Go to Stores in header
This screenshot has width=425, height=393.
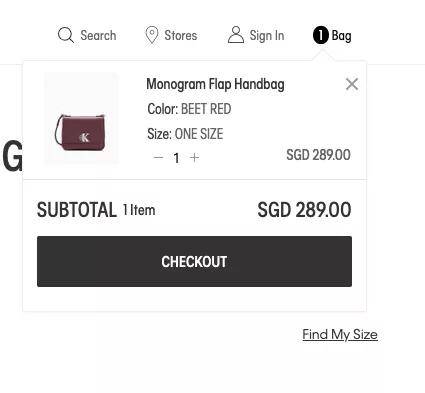[181, 35]
